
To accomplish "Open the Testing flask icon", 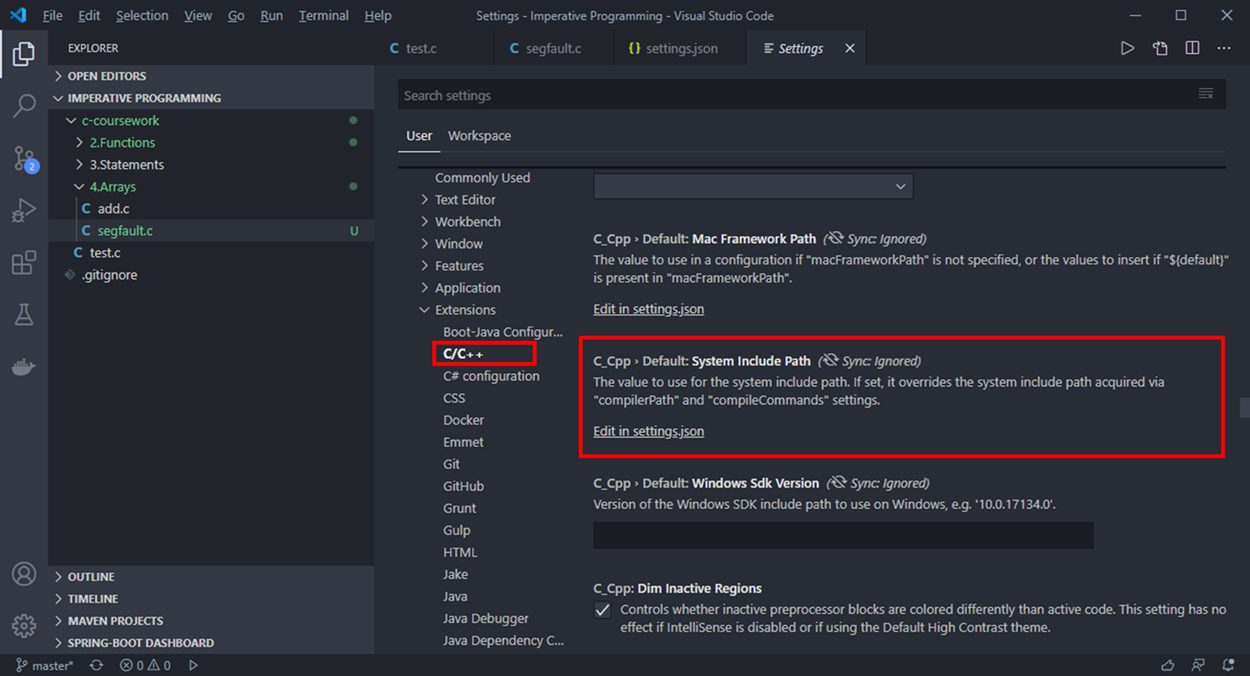I will pyautogui.click(x=24, y=315).
